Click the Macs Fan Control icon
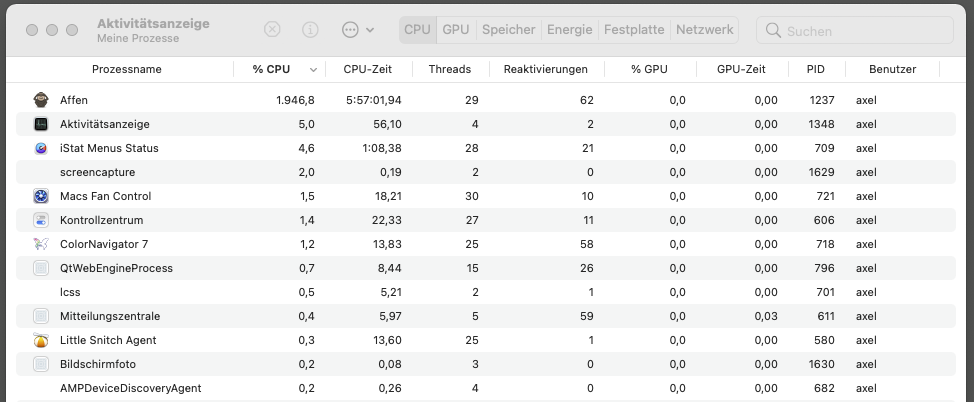 click(x=41, y=196)
